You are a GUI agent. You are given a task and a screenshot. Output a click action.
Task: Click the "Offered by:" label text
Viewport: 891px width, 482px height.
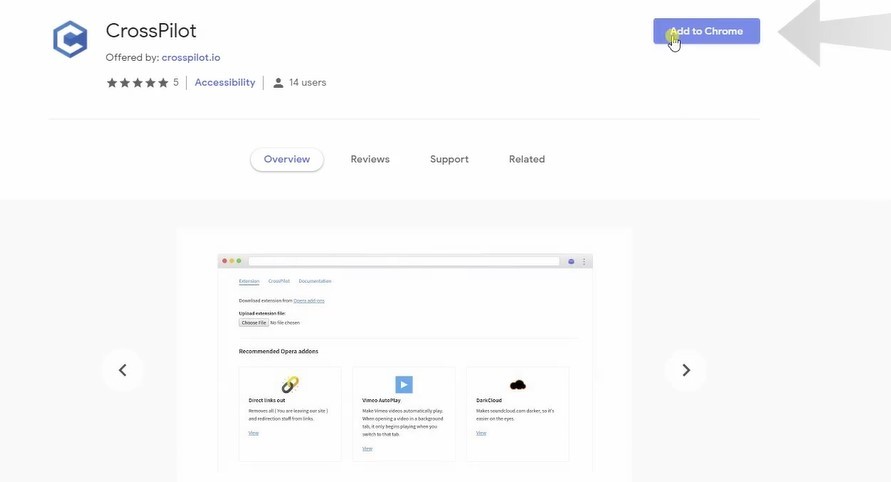coord(132,57)
